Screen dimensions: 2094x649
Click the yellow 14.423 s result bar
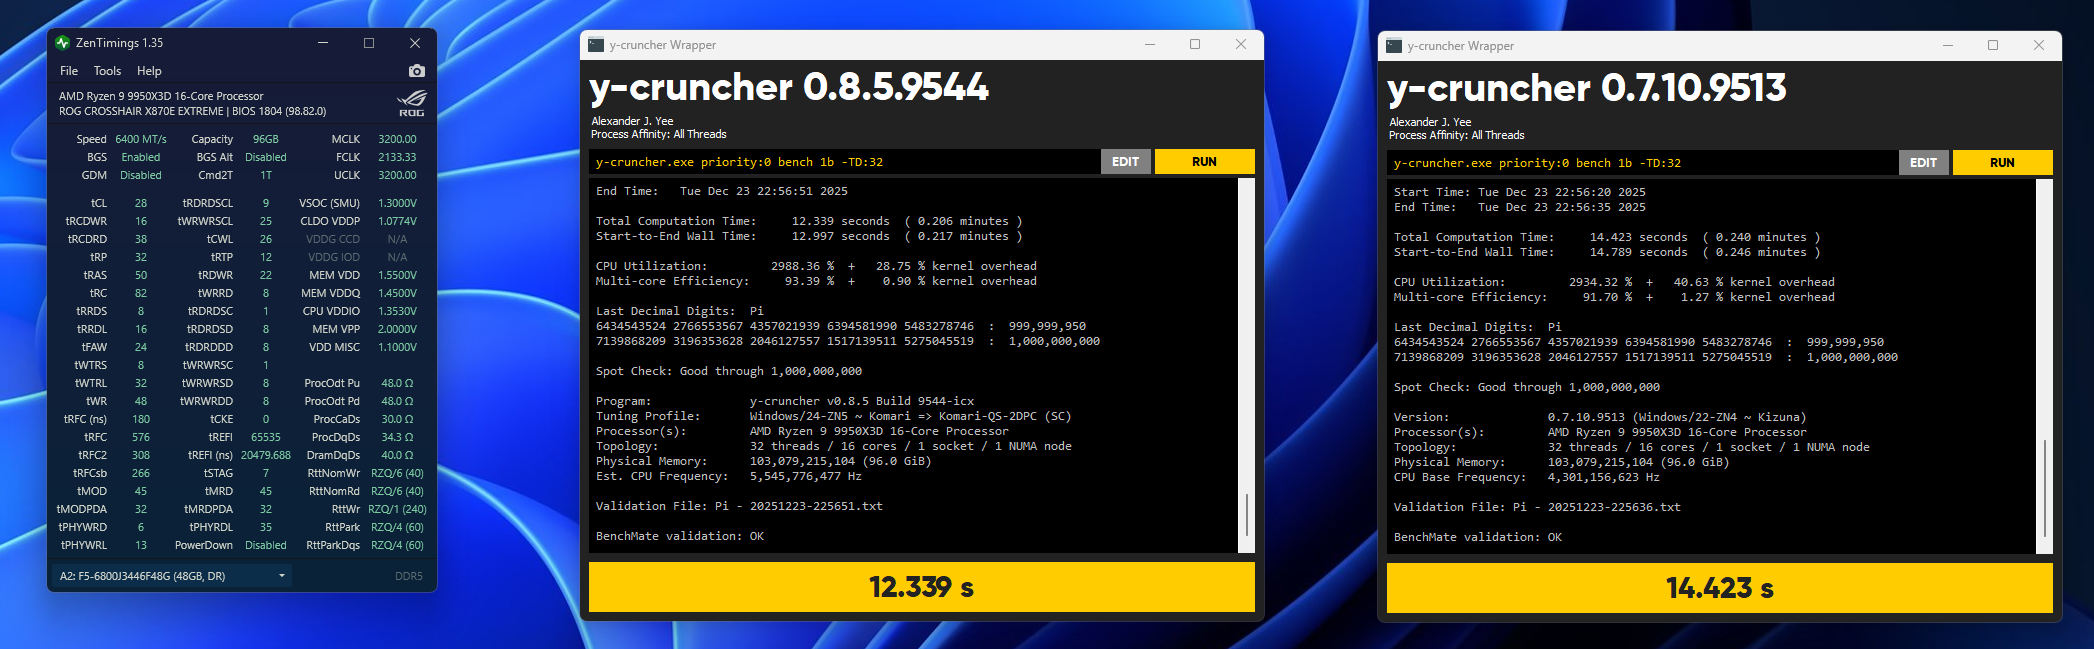click(x=1719, y=588)
